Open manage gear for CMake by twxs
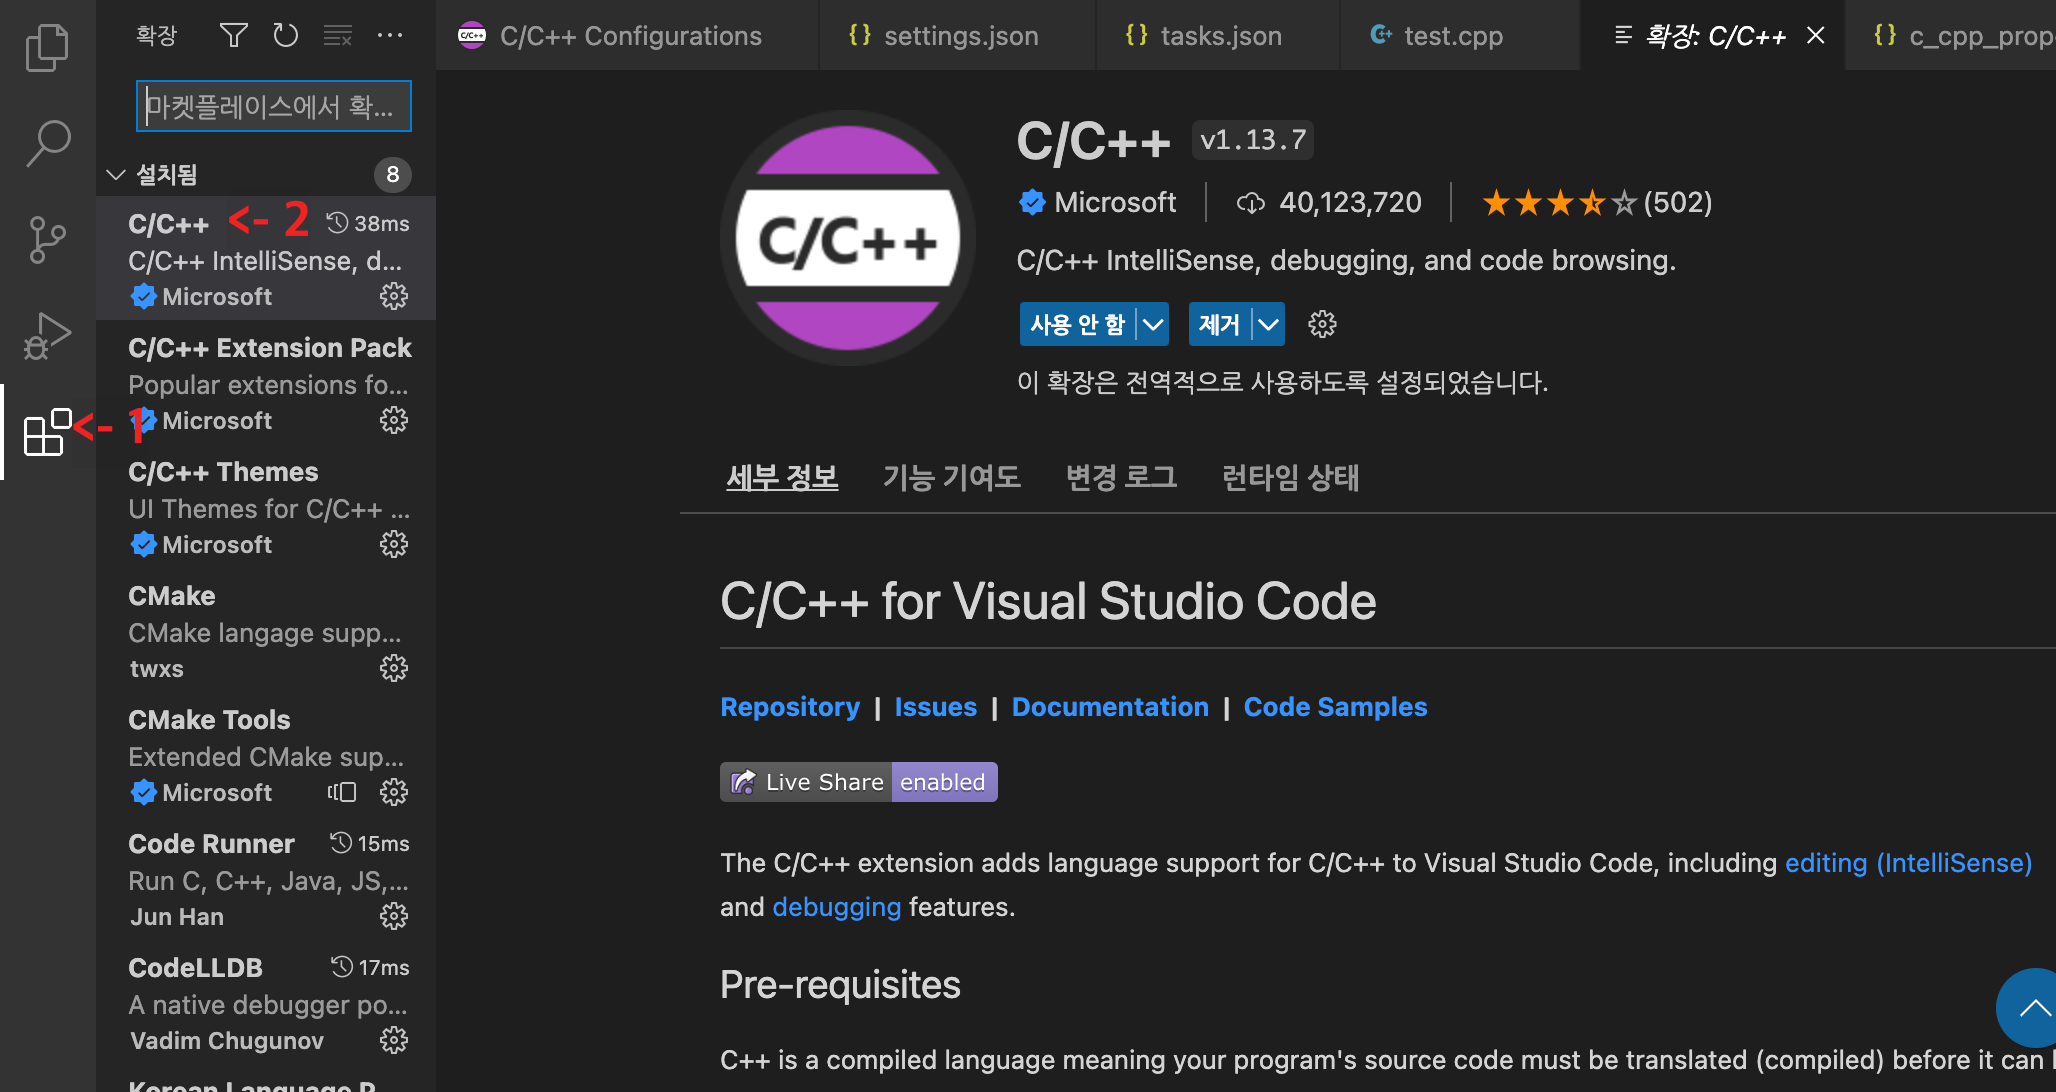Screen dimensions: 2056x1092 point(394,668)
